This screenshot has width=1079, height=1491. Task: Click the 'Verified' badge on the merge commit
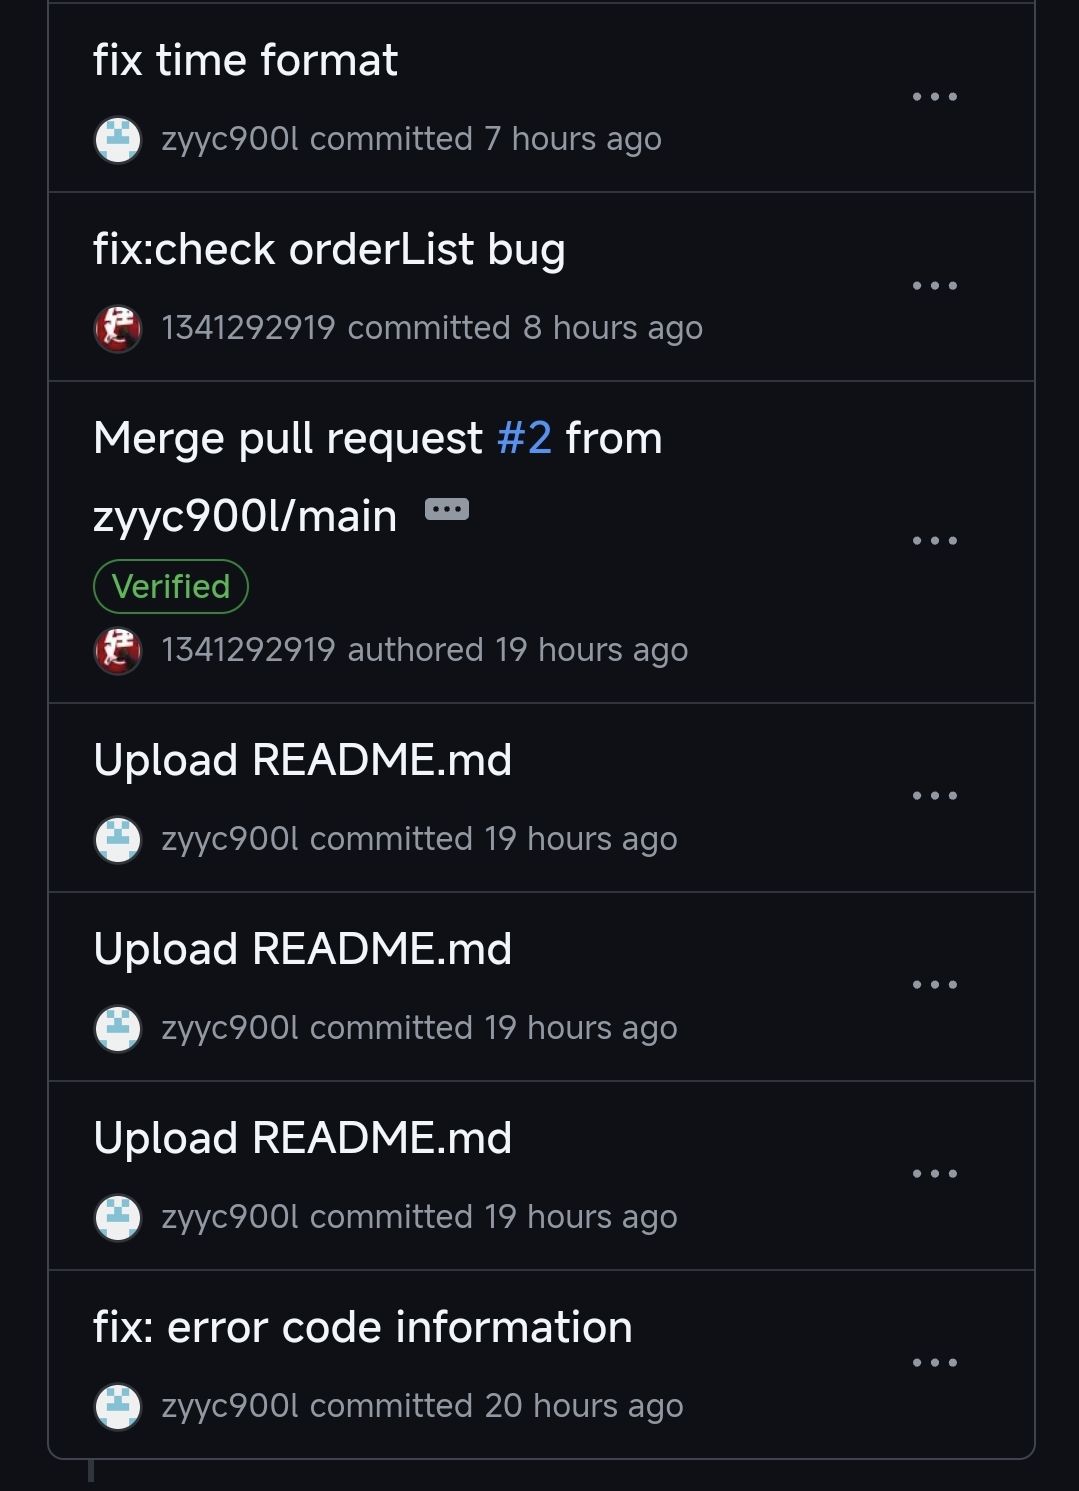171,587
